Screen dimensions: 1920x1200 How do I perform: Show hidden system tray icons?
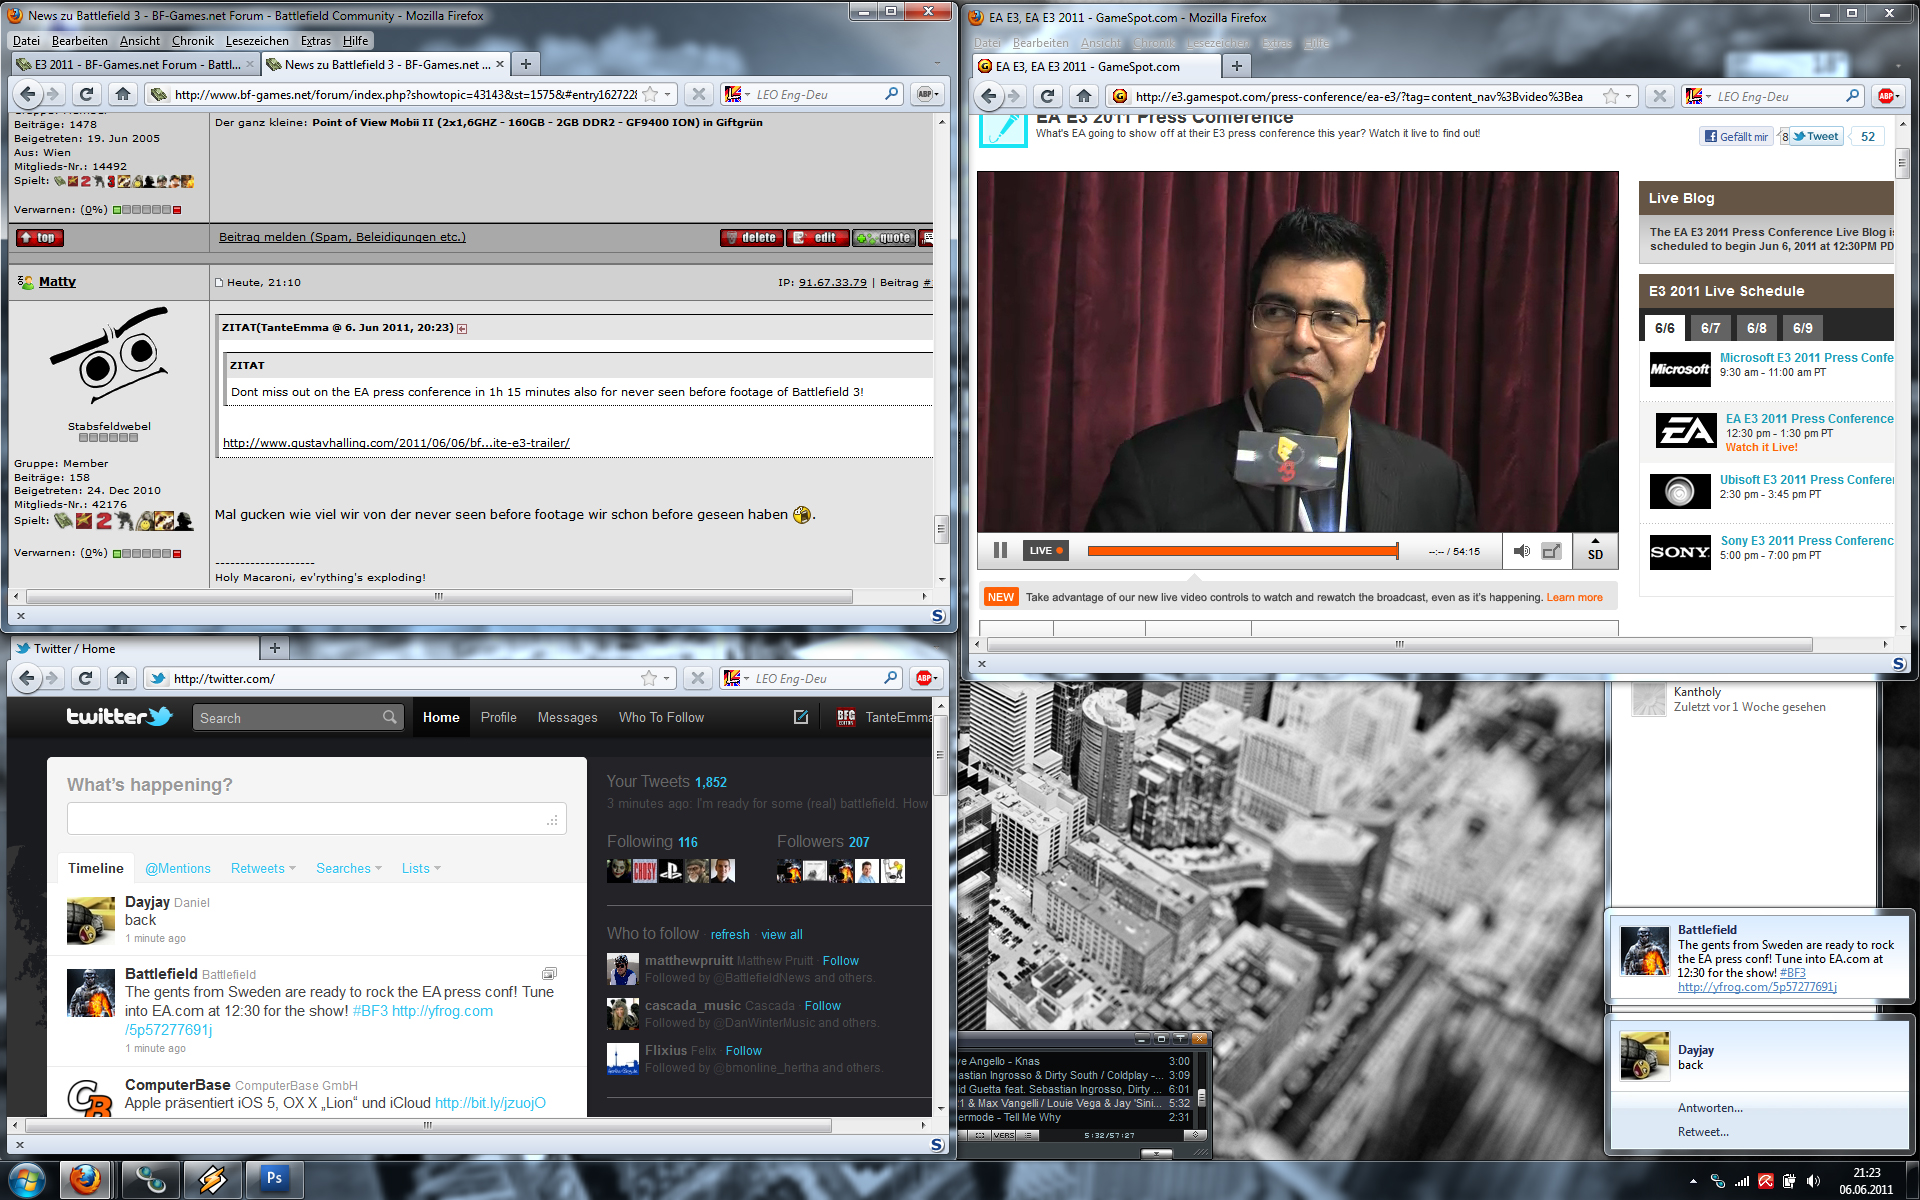point(1693,1181)
